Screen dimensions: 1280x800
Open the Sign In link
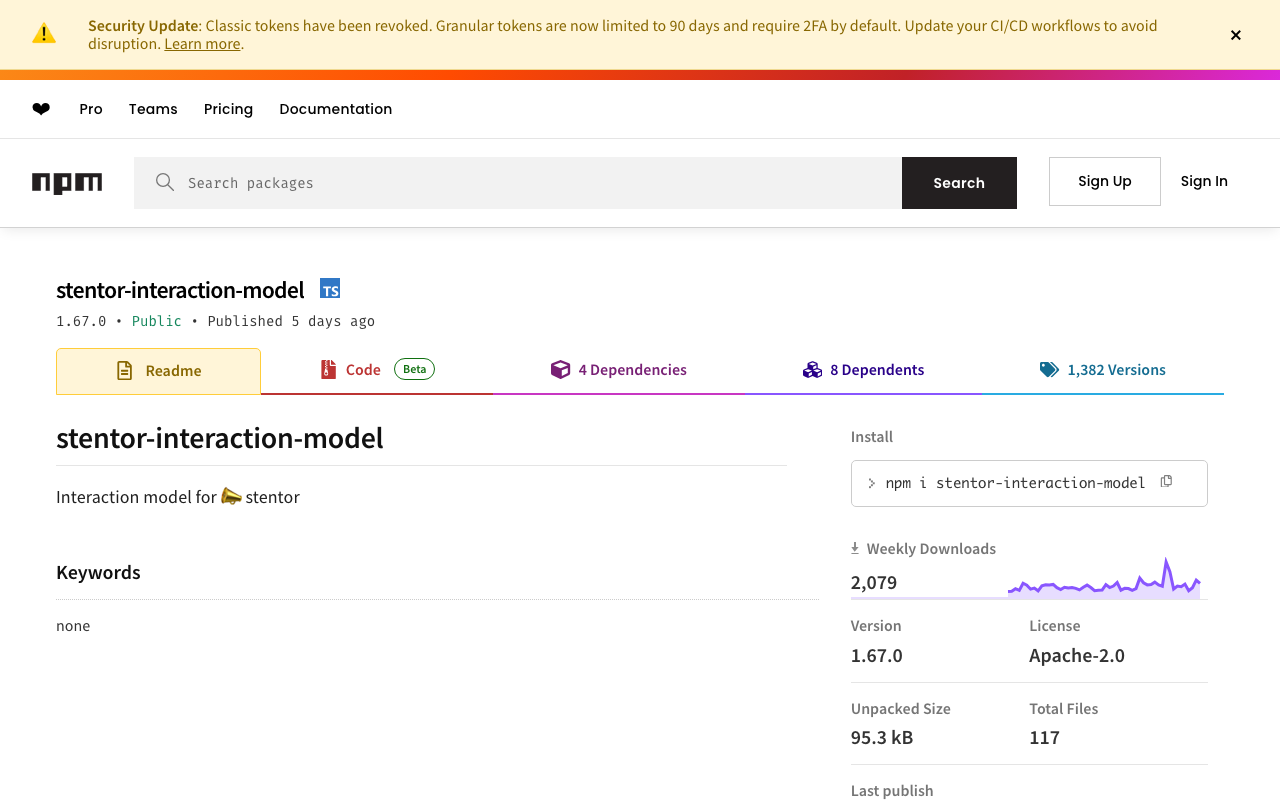tap(1204, 181)
